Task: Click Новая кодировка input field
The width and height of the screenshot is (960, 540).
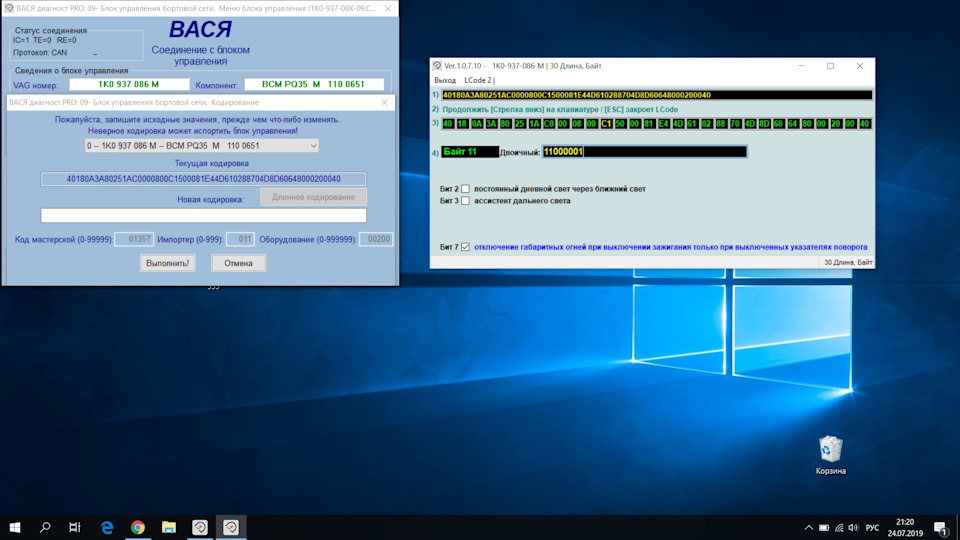Action: click(x=203, y=216)
